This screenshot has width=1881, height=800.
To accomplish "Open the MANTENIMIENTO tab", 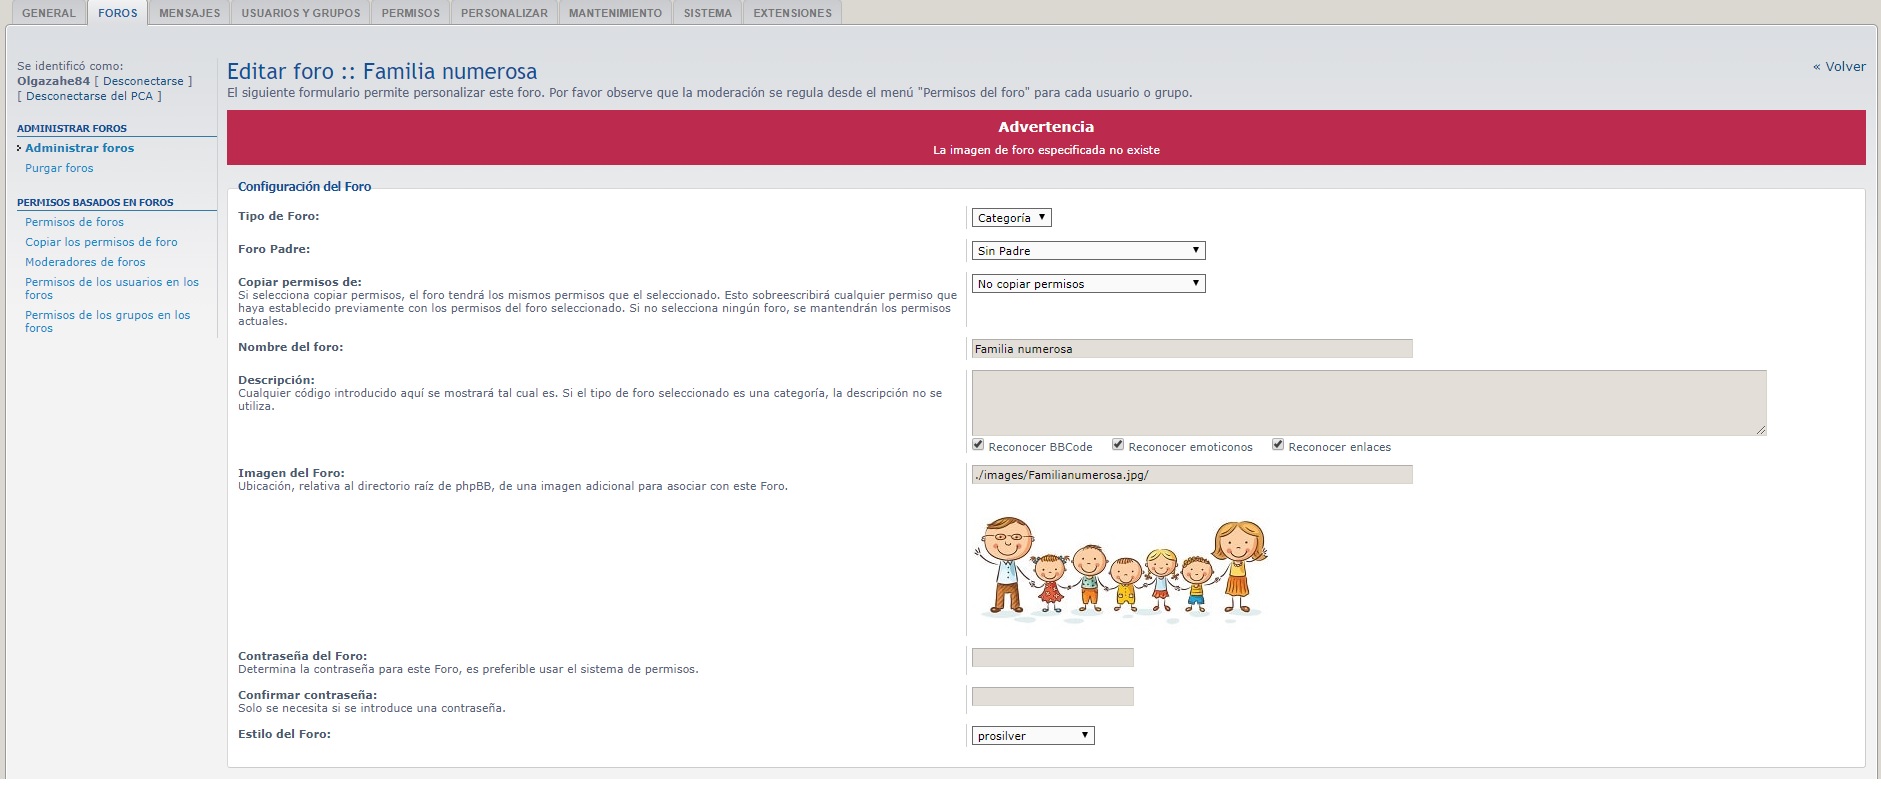I will [615, 13].
